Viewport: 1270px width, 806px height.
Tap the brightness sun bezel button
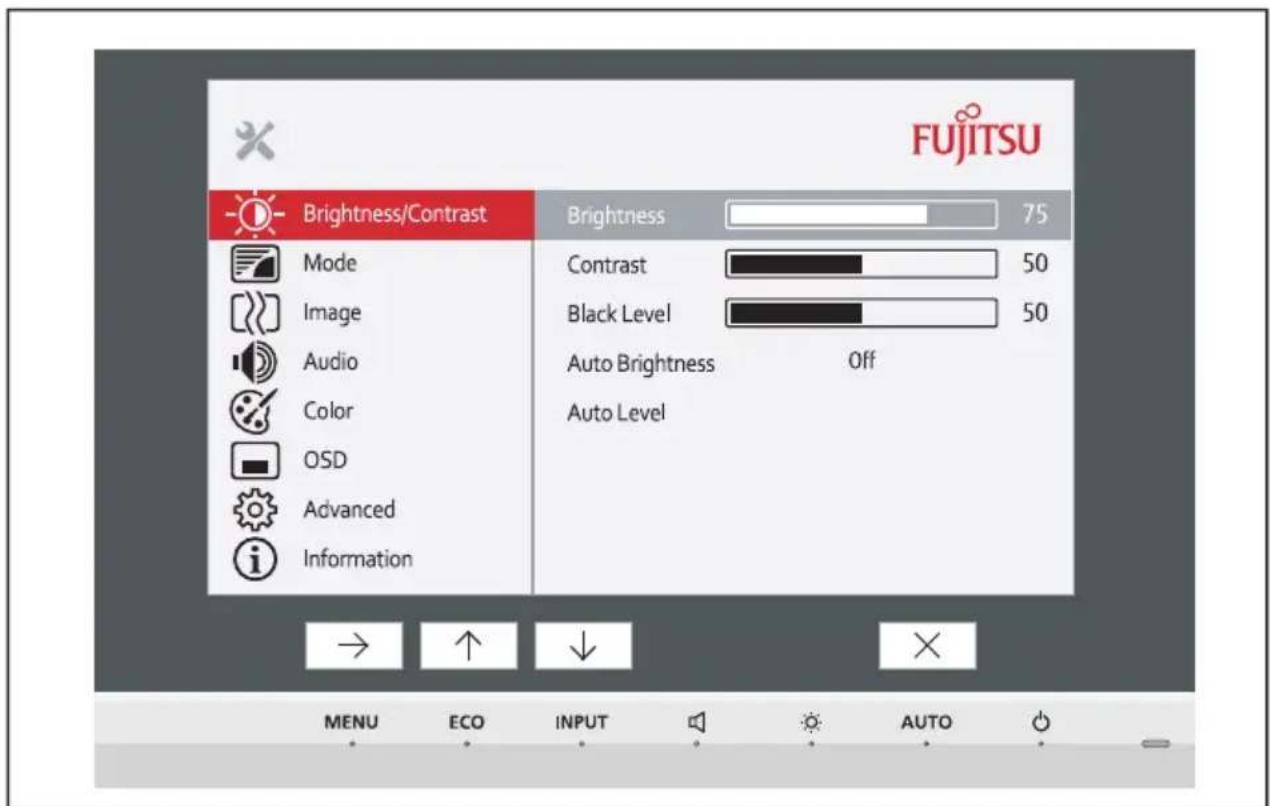[811, 721]
